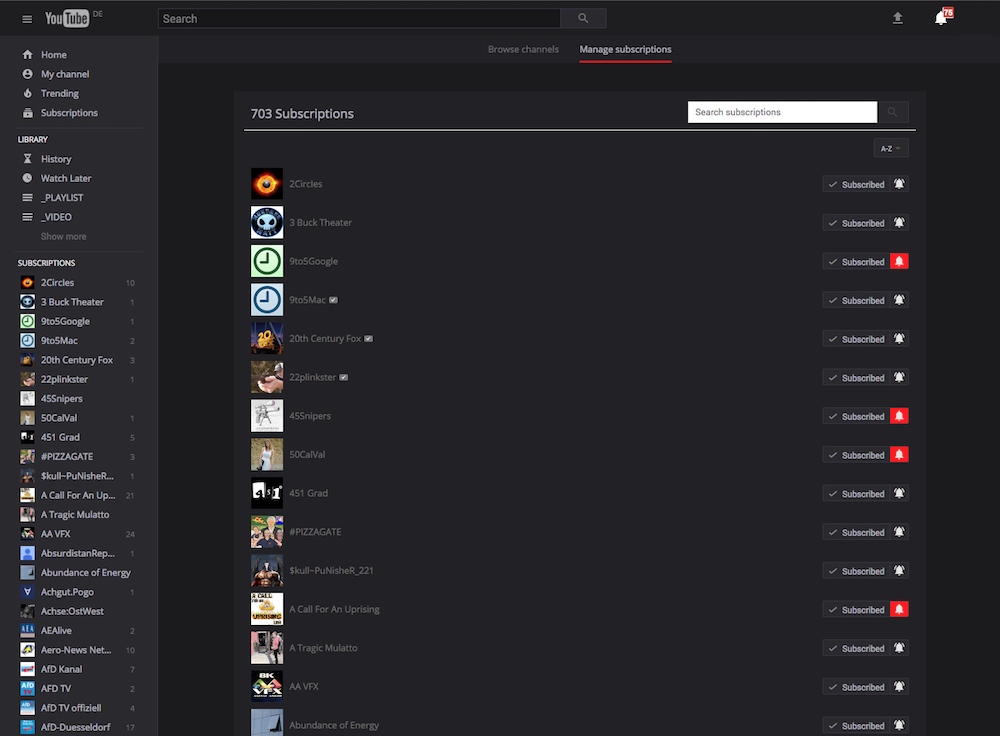
Task: Open Abundance of Energy channel name in list
Action: click(334, 725)
